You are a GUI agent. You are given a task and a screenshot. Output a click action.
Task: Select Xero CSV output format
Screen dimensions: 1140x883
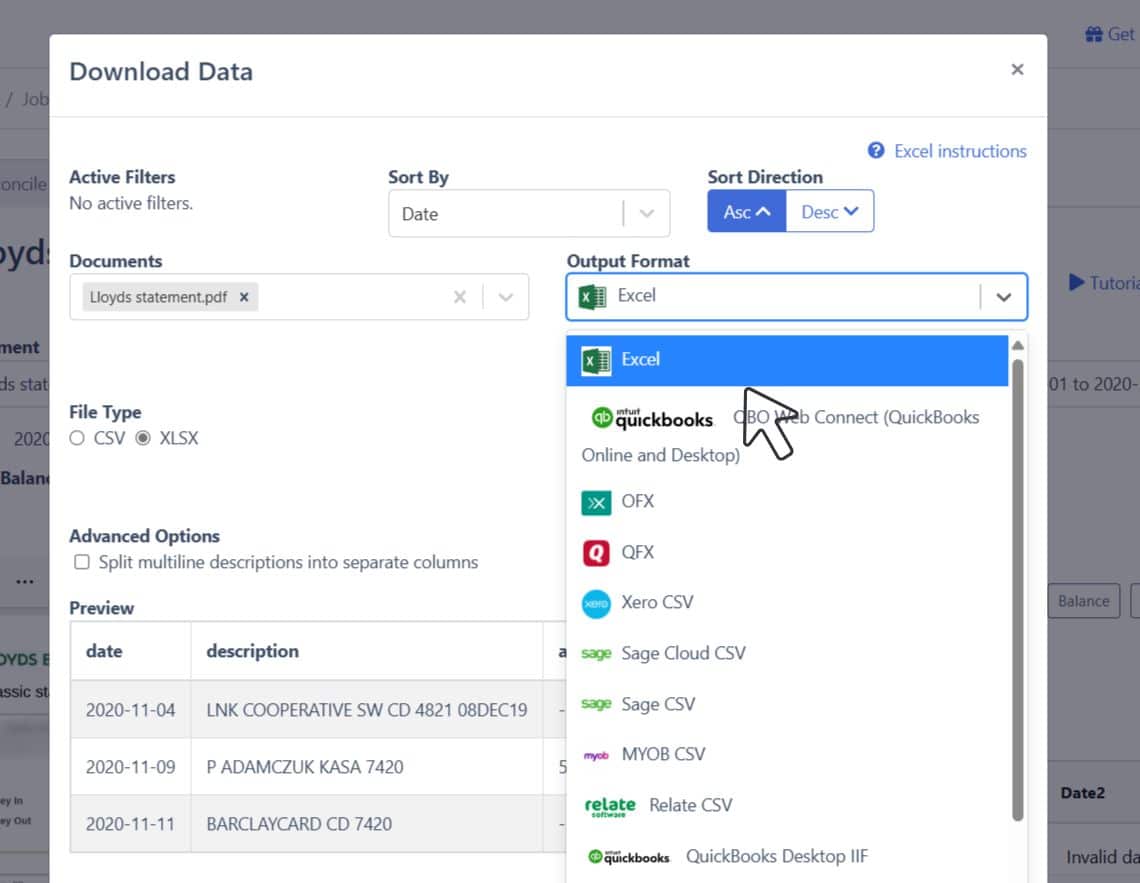point(787,603)
